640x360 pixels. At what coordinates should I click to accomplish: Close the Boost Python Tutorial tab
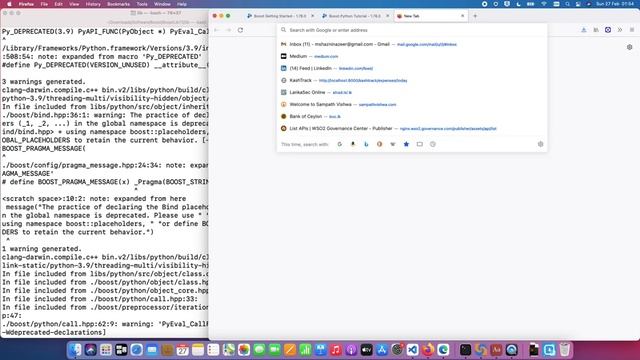coord(388,16)
